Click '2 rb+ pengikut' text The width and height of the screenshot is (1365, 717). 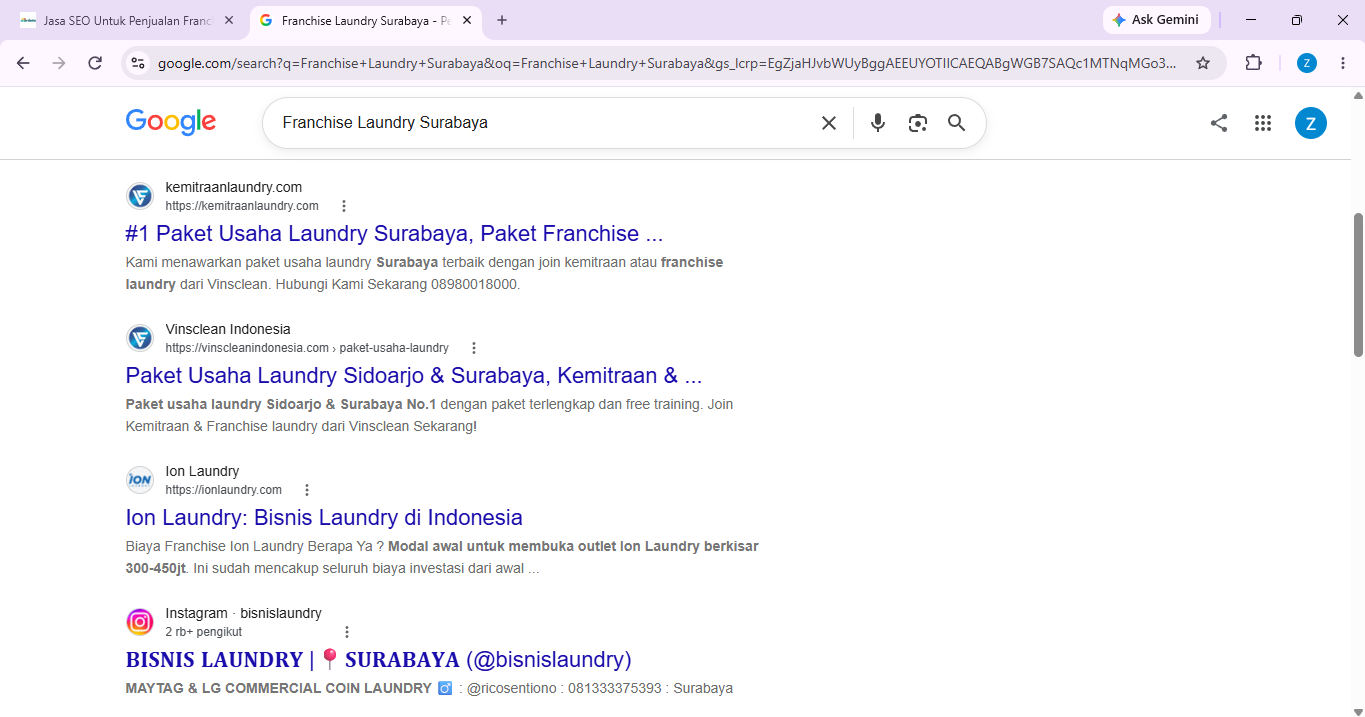point(204,632)
